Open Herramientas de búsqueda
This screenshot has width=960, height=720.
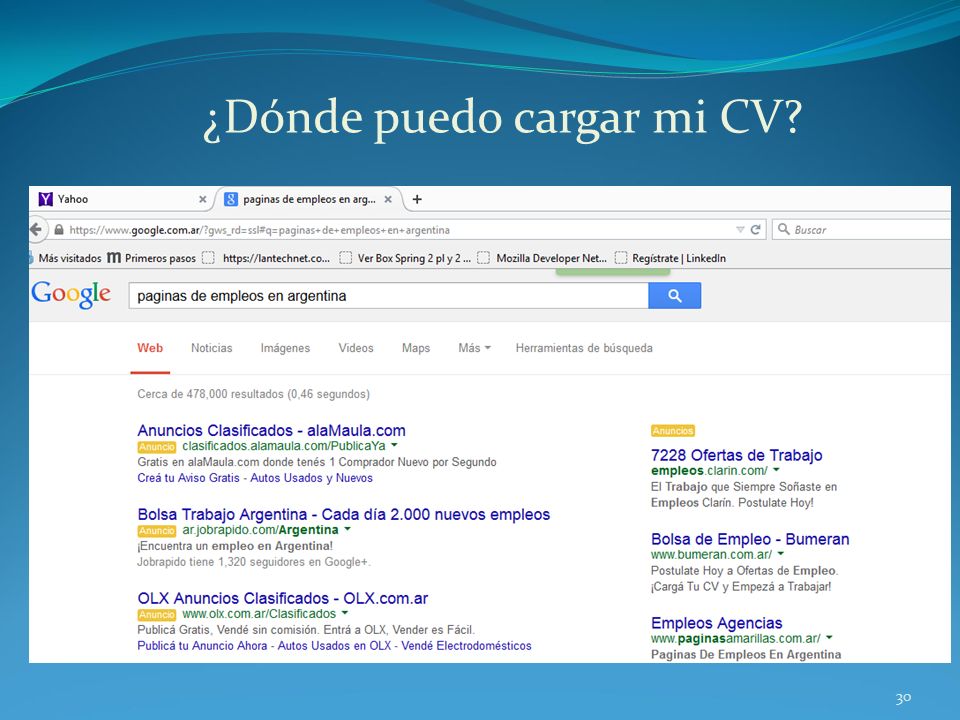click(x=584, y=348)
